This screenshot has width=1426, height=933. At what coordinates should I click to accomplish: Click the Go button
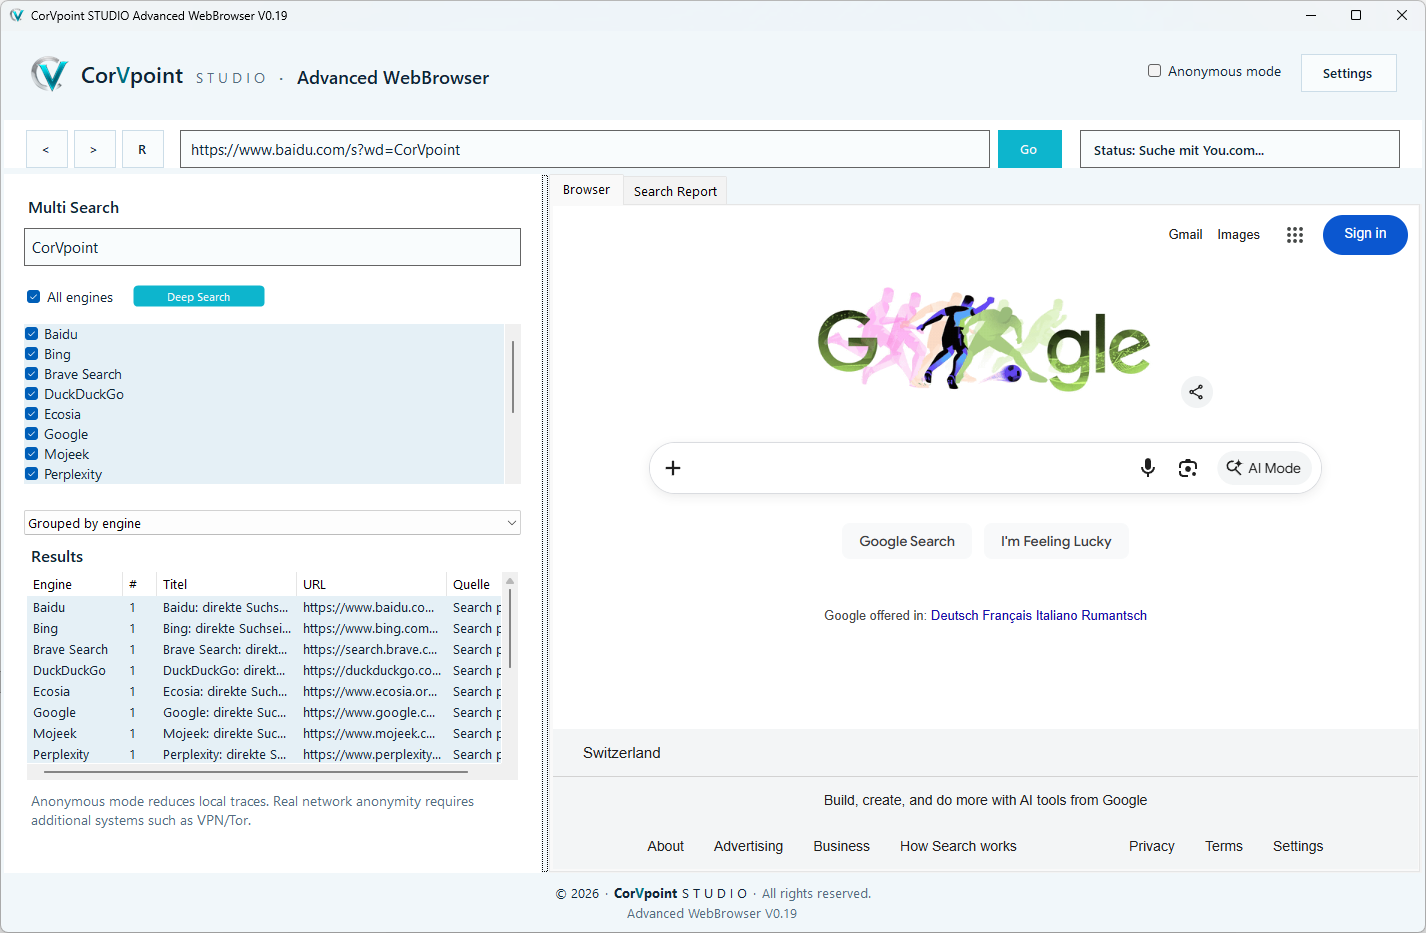[1029, 149]
